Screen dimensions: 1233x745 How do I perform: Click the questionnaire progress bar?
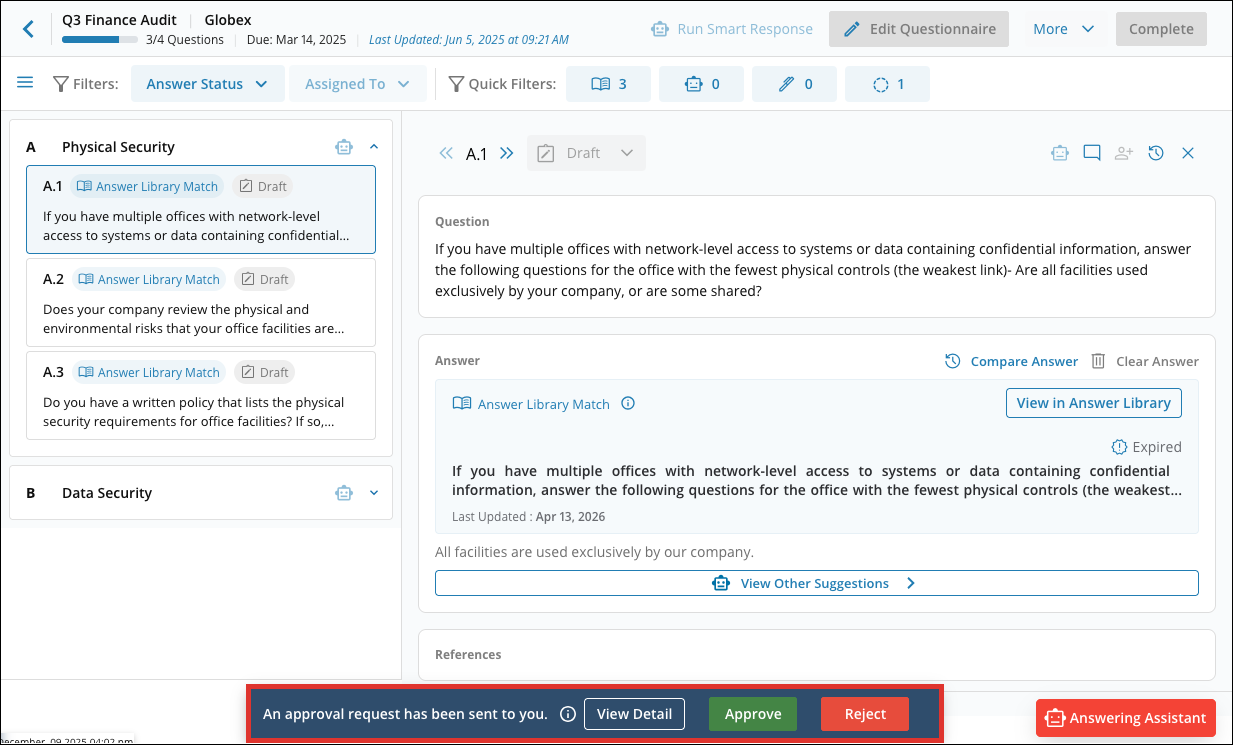click(100, 40)
